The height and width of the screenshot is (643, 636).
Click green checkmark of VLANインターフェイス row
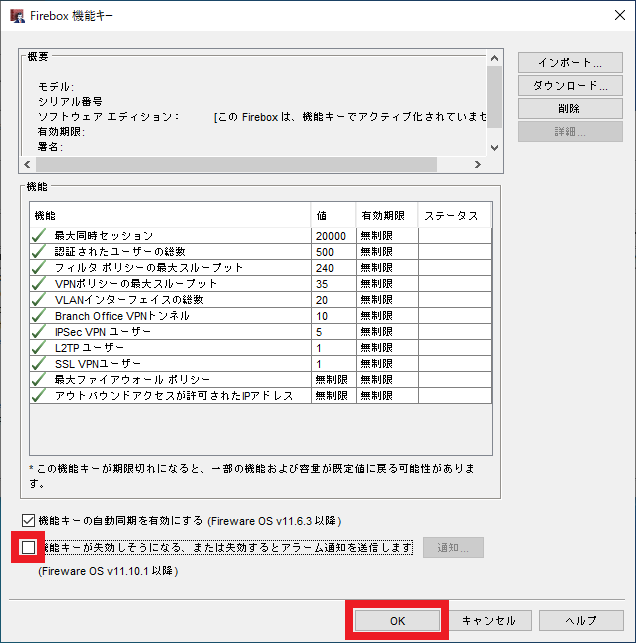coord(39,300)
